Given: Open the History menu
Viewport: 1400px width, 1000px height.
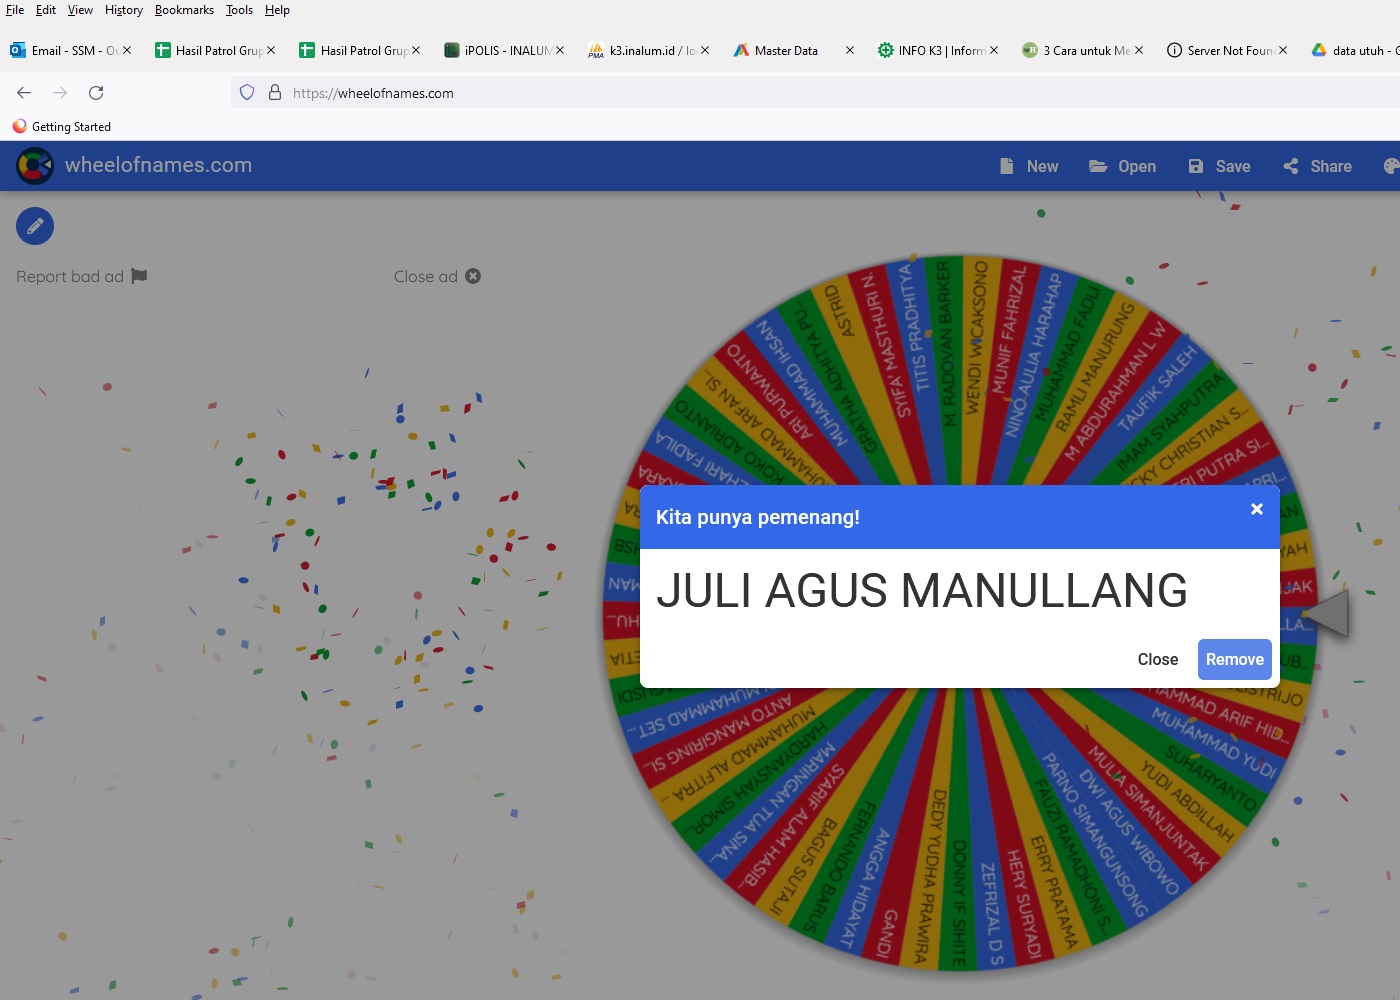Looking at the screenshot, I should [123, 10].
